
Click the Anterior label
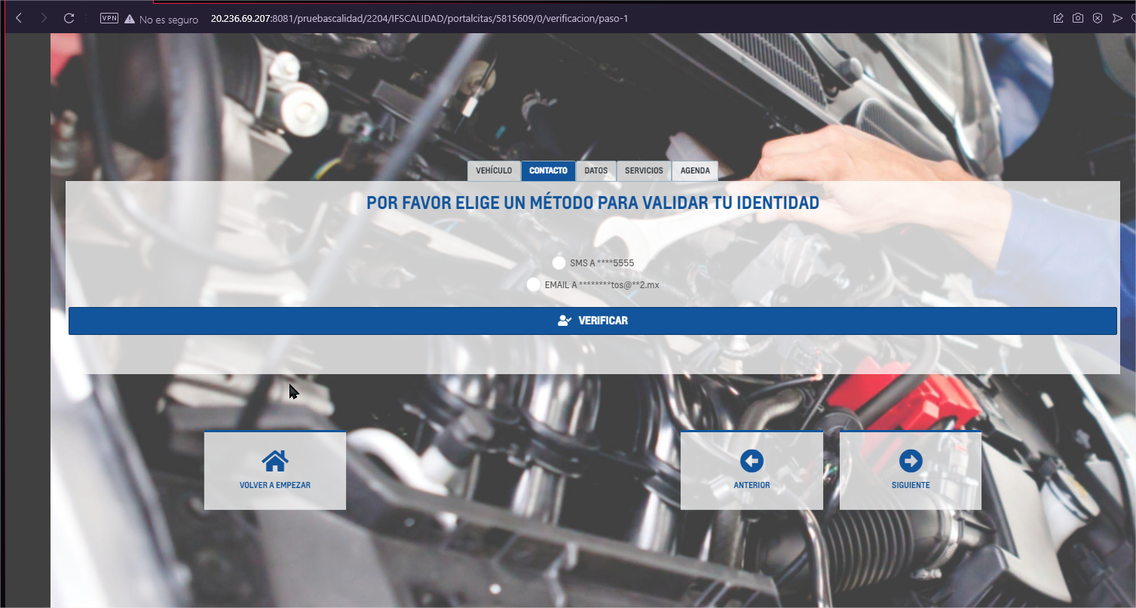coord(751,485)
